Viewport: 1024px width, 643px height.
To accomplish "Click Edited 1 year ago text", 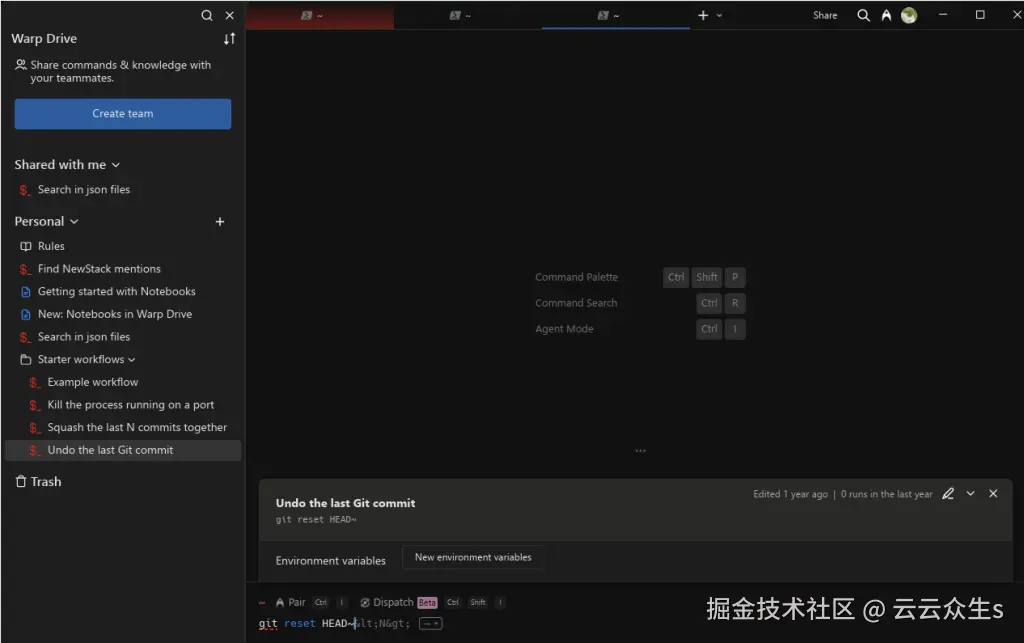I will [x=790, y=494].
